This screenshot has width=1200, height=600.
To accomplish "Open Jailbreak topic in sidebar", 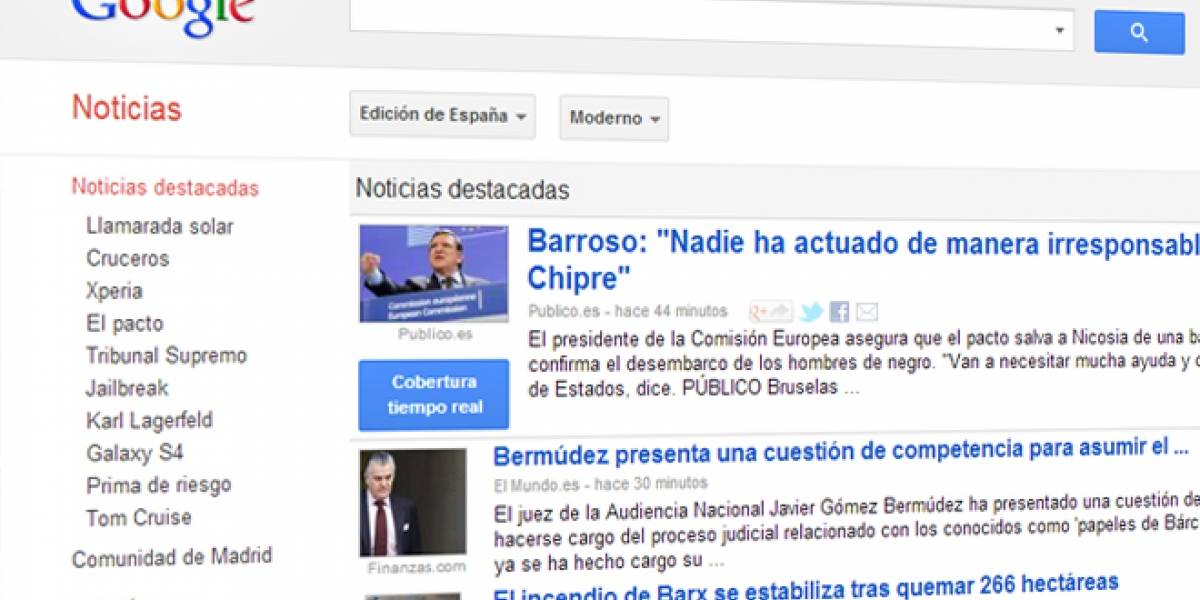I will 127,388.
